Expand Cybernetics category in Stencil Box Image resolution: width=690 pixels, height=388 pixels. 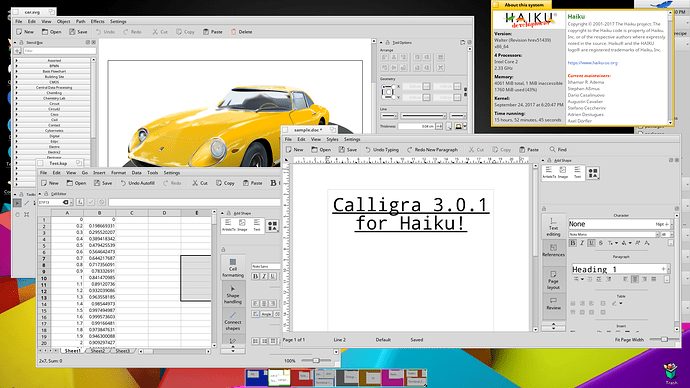(x=52, y=131)
